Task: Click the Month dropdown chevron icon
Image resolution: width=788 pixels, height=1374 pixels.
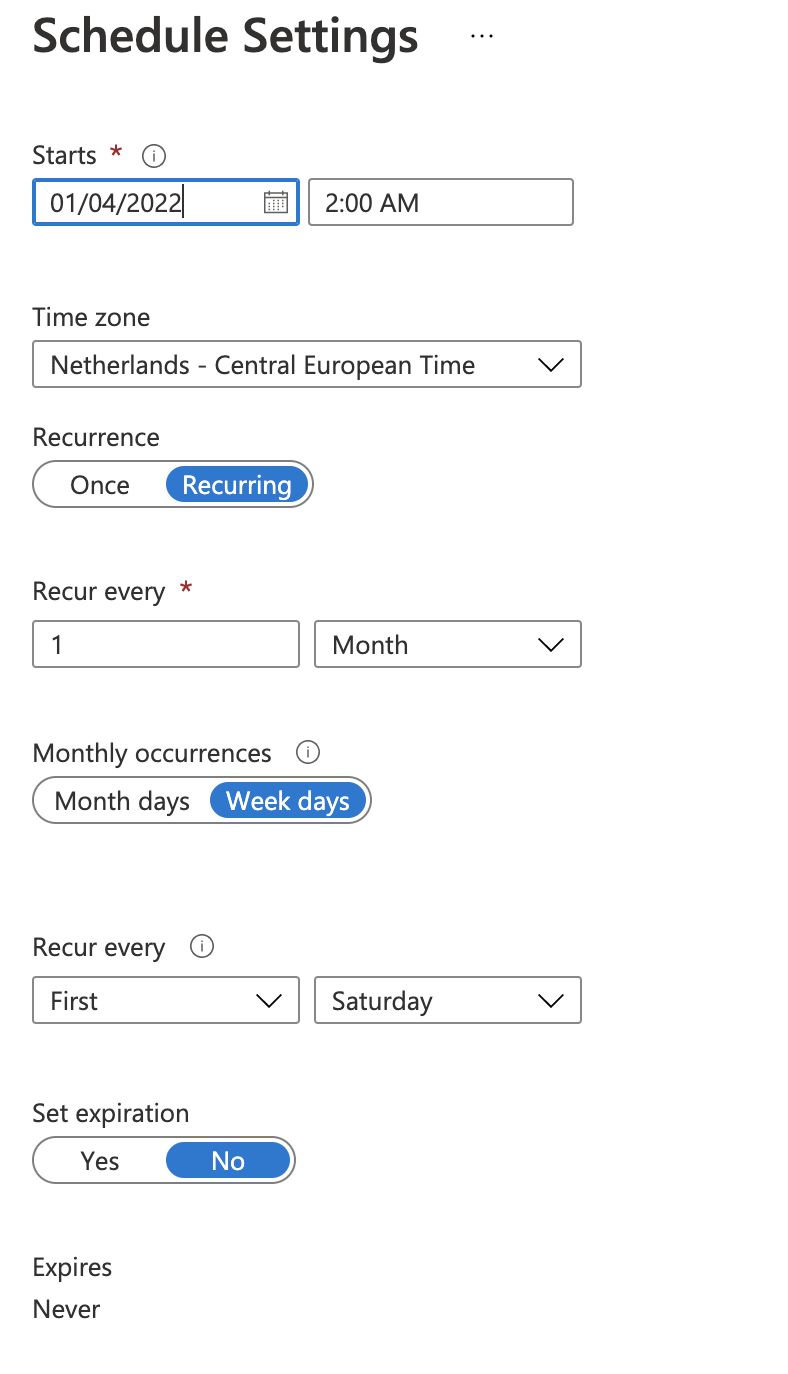Action: (551, 644)
